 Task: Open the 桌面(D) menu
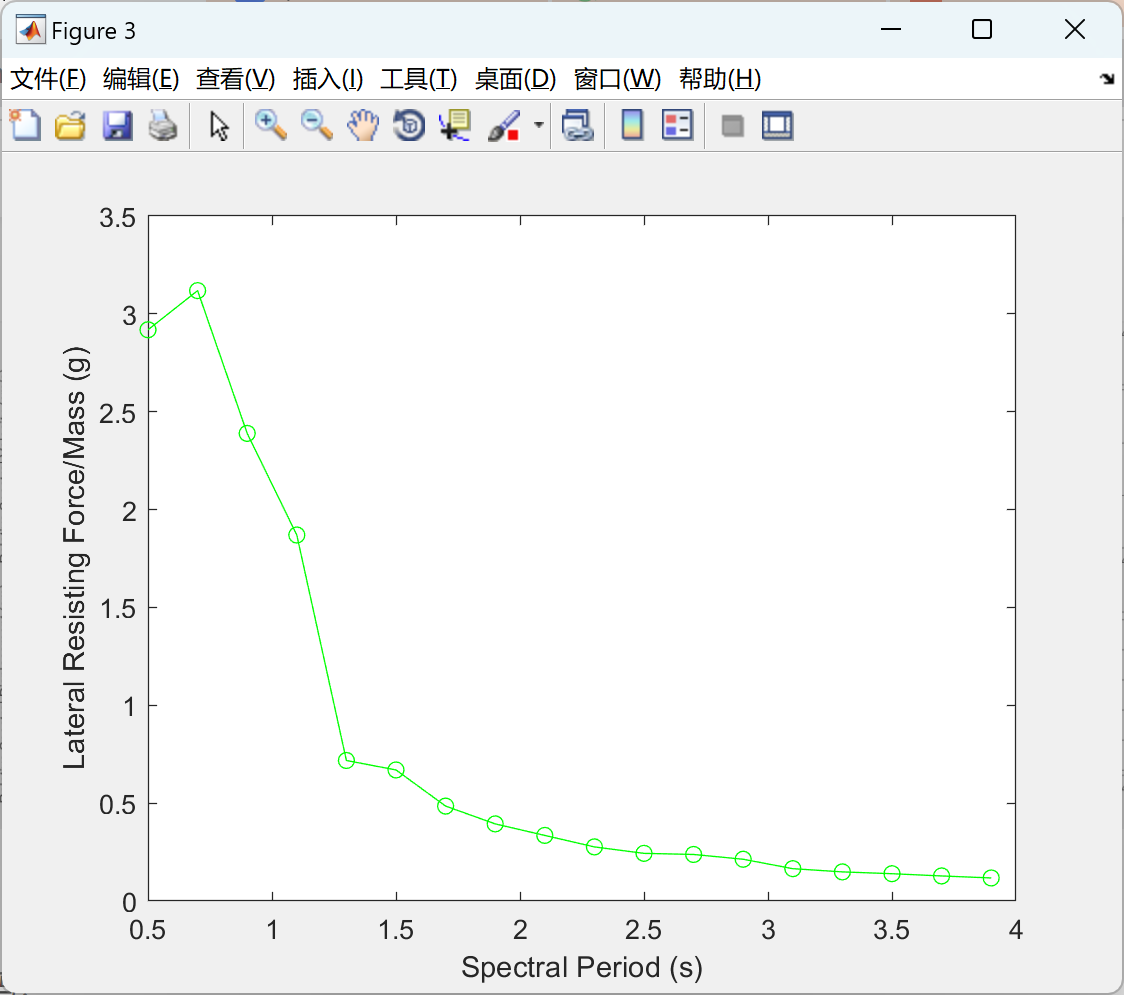pyautogui.click(x=515, y=79)
